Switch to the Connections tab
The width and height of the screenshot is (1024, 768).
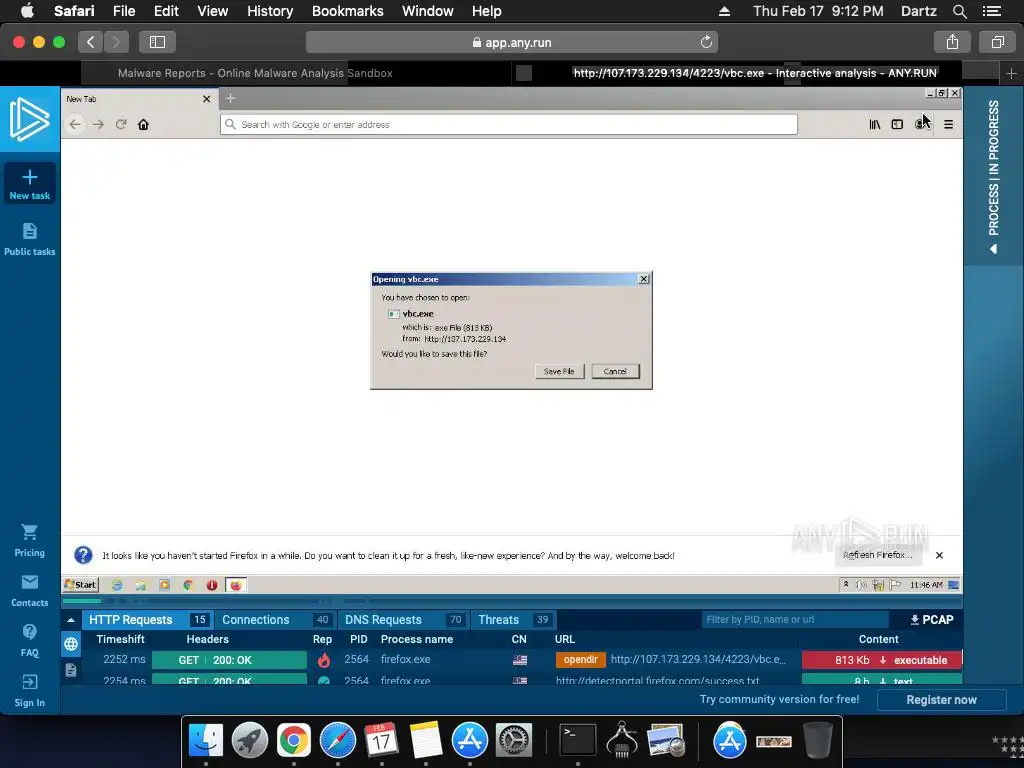pyautogui.click(x=274, y=620)
